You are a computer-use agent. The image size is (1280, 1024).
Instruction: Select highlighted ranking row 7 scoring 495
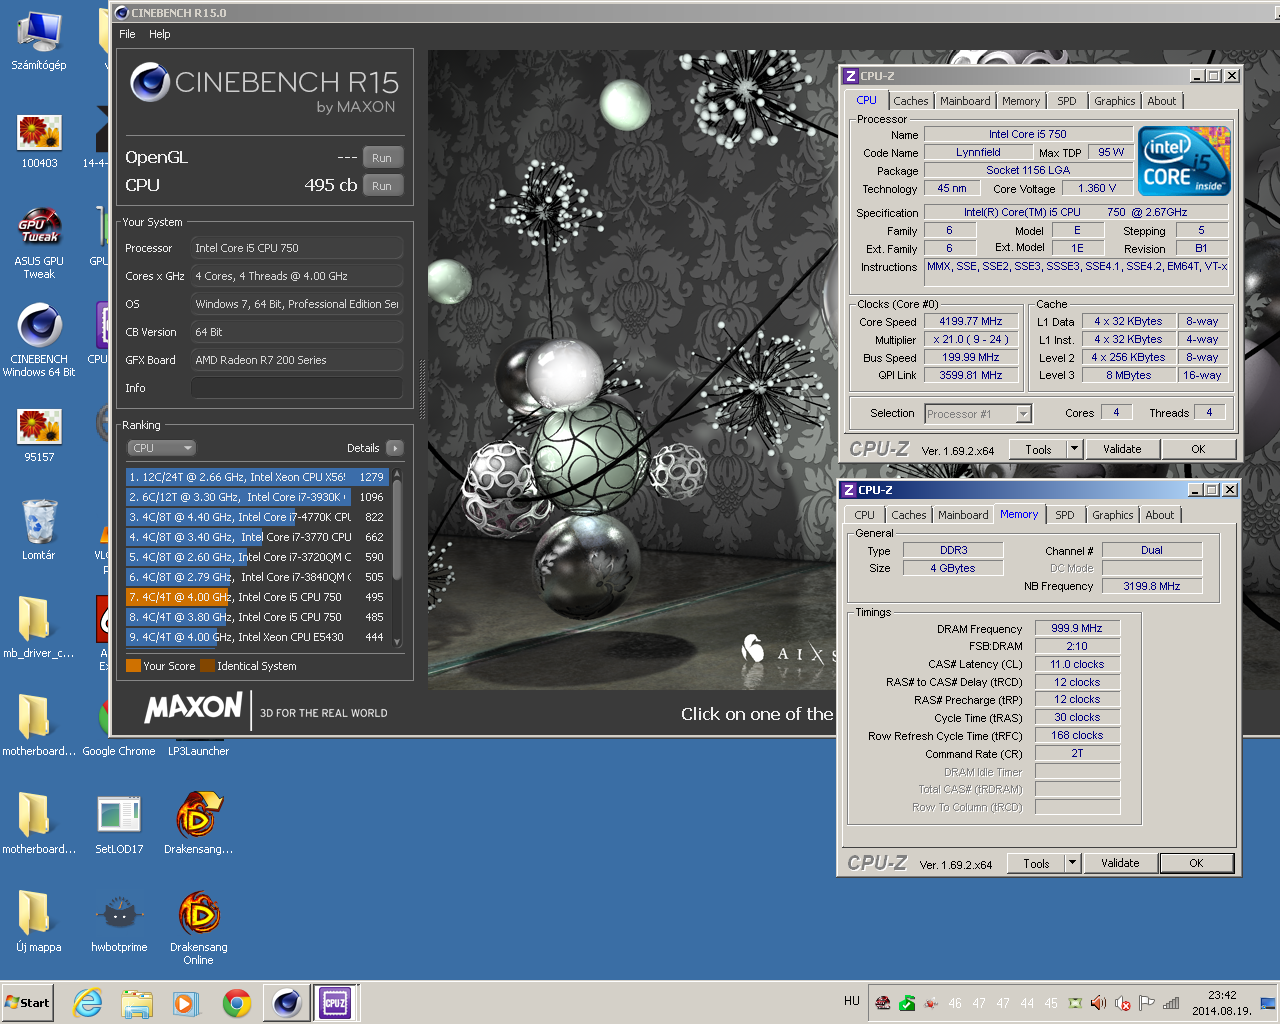point(257,597)
